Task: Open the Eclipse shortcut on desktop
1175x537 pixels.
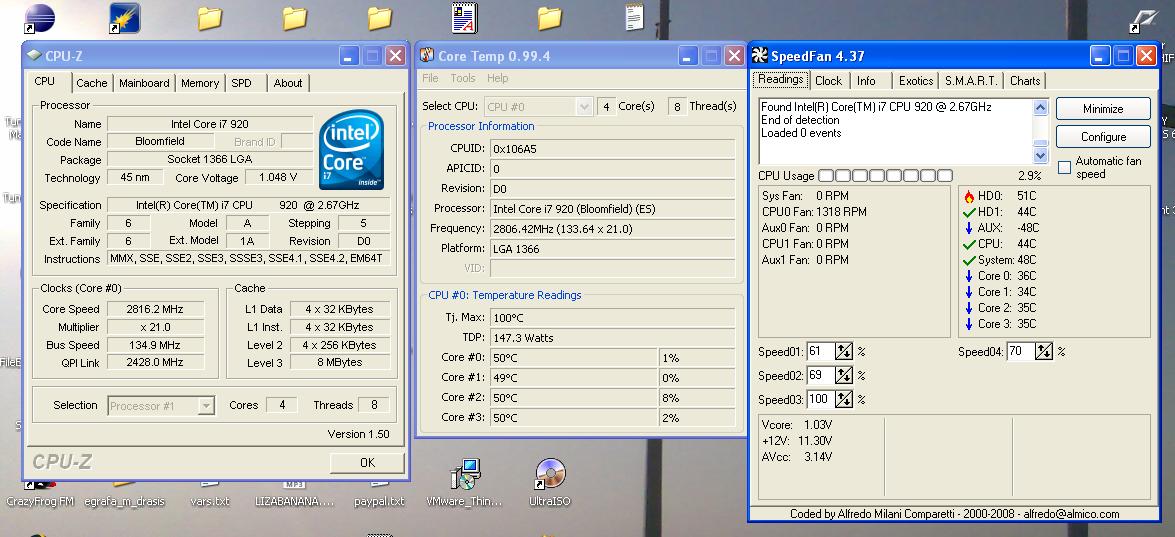Action: [x=39, y=18]
